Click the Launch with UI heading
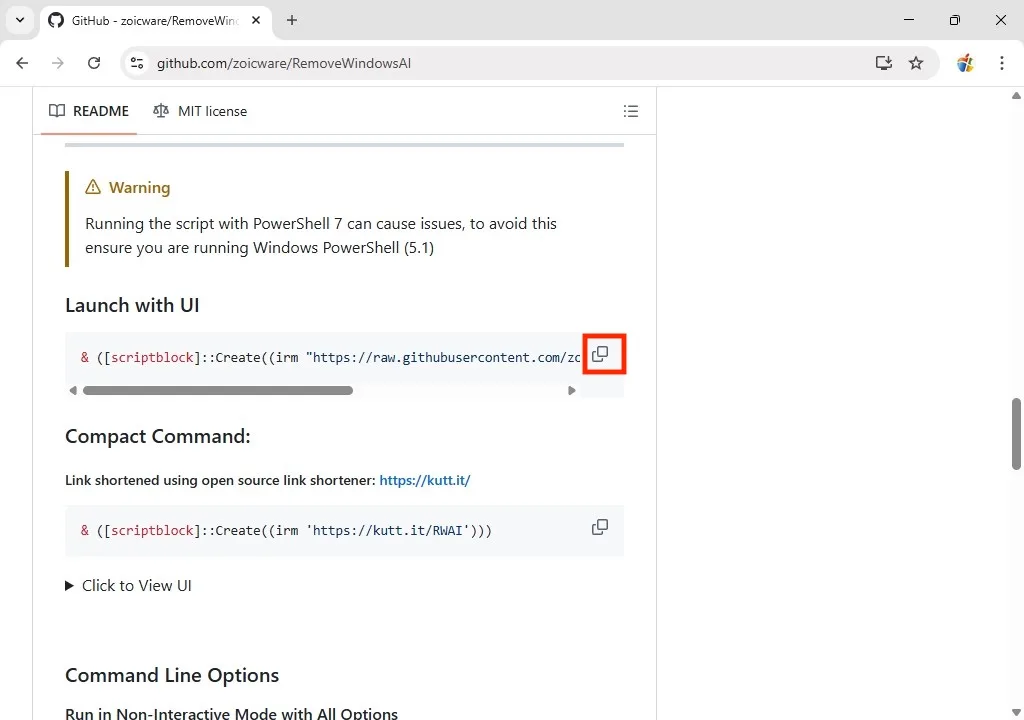The image size is (1024, 720). [132, 305]
